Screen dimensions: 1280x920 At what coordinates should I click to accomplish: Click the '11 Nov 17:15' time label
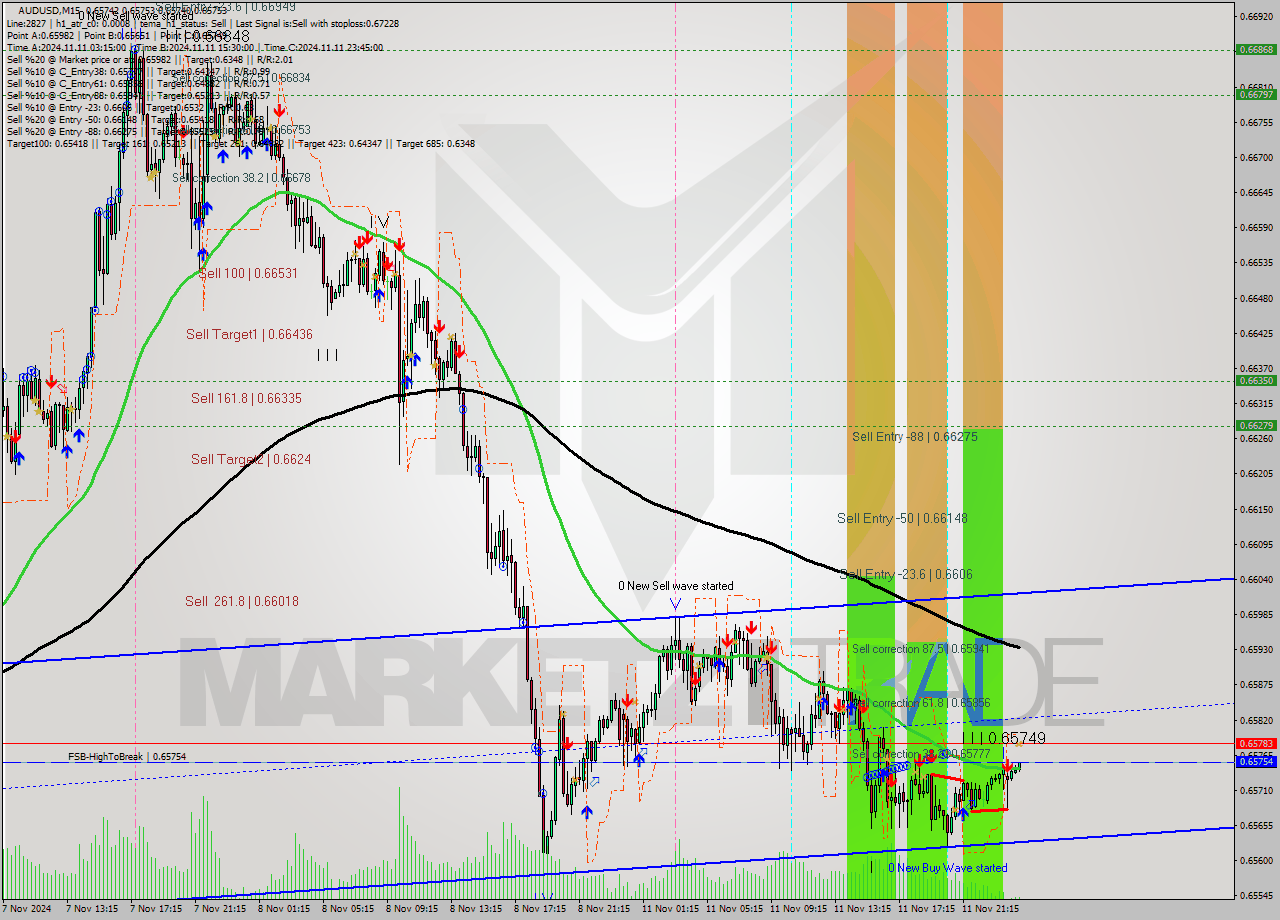pos(926,909)
